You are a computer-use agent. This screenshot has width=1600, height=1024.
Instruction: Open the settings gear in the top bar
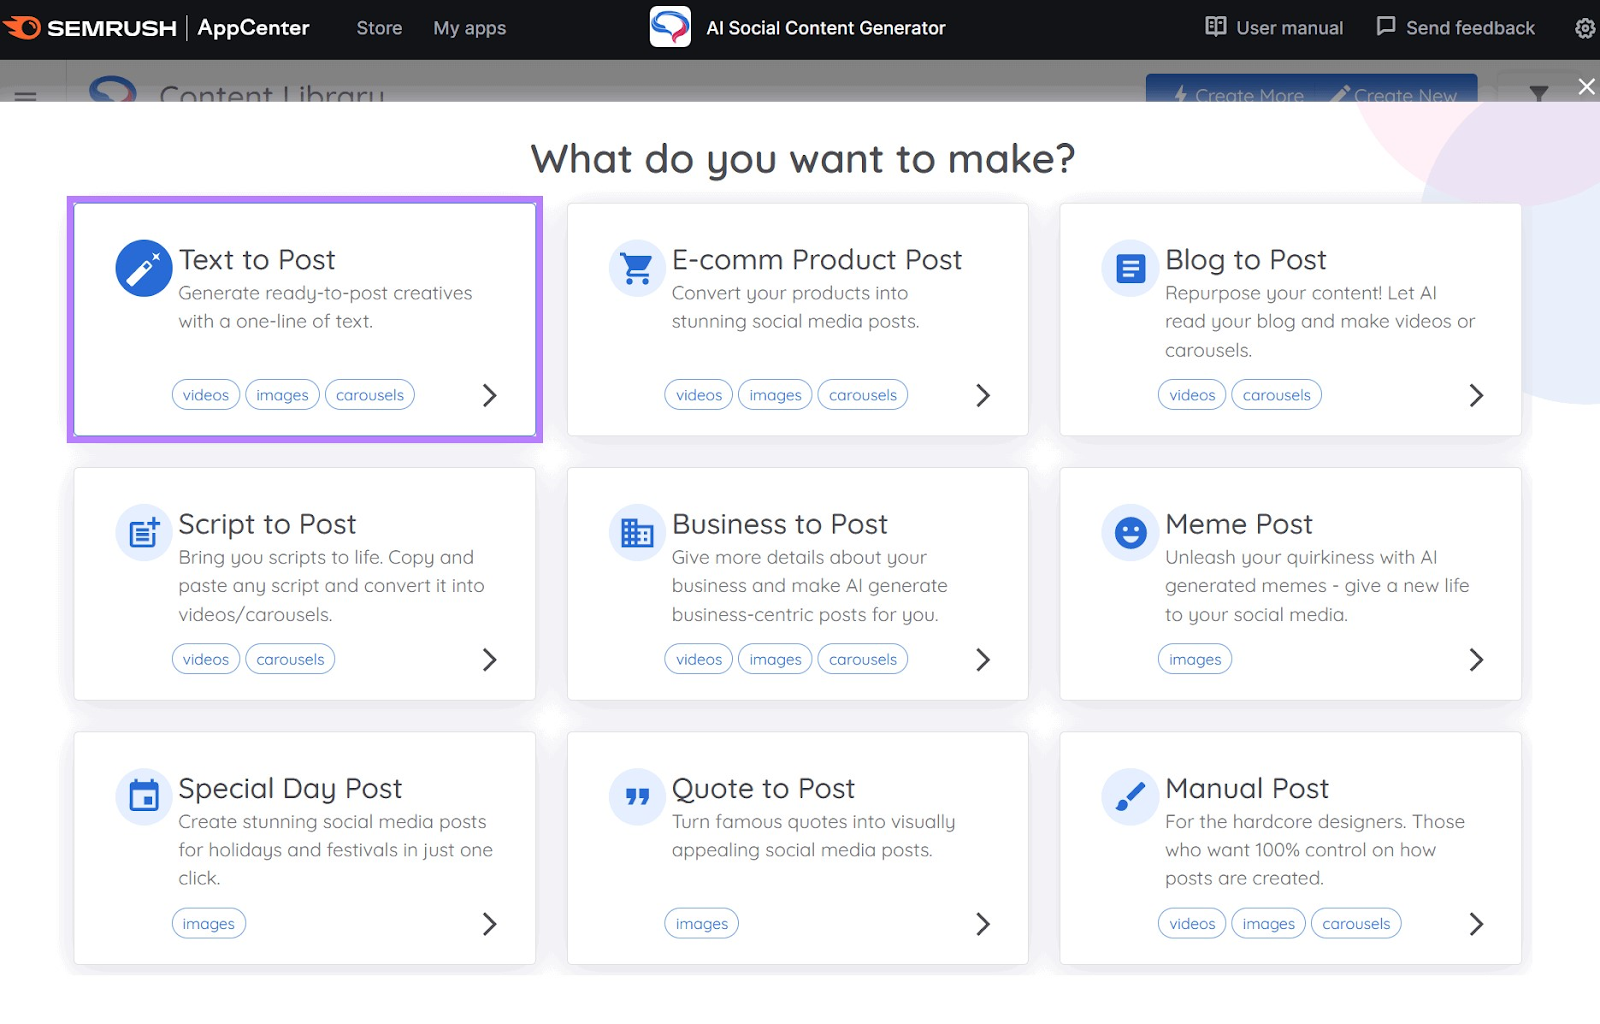point(1584,28)
